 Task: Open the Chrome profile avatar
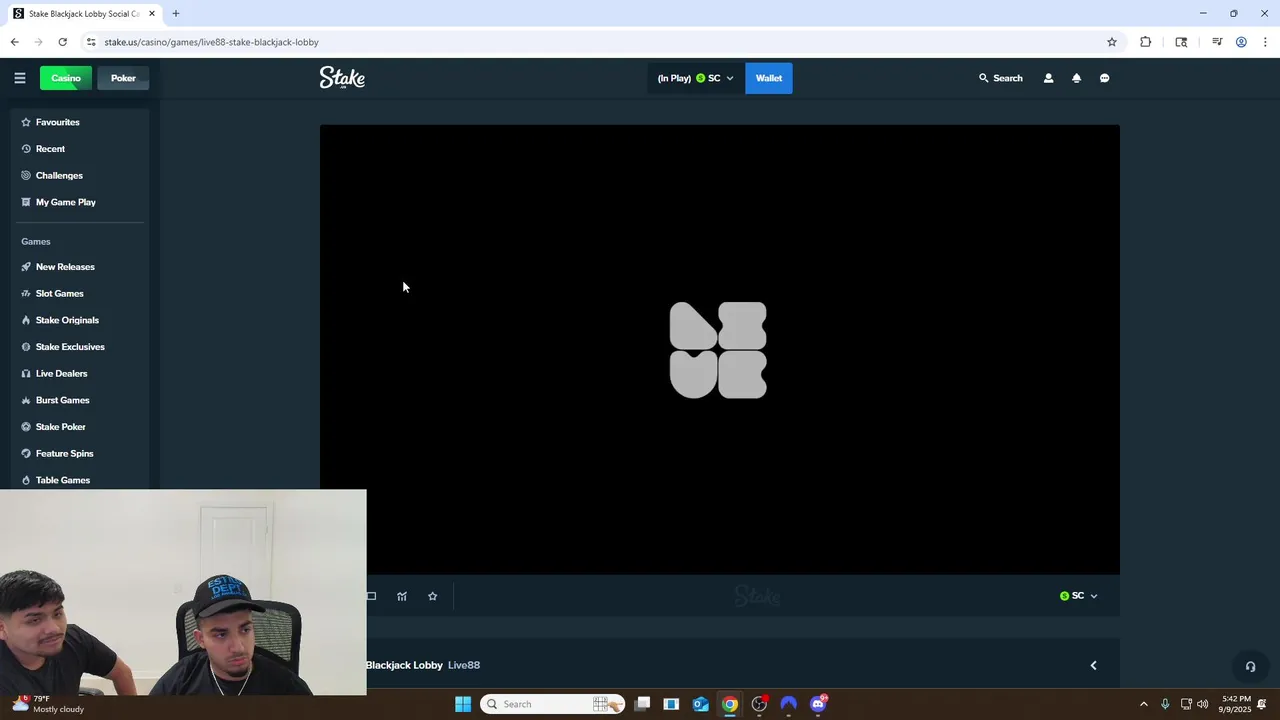pos(1241,42)
